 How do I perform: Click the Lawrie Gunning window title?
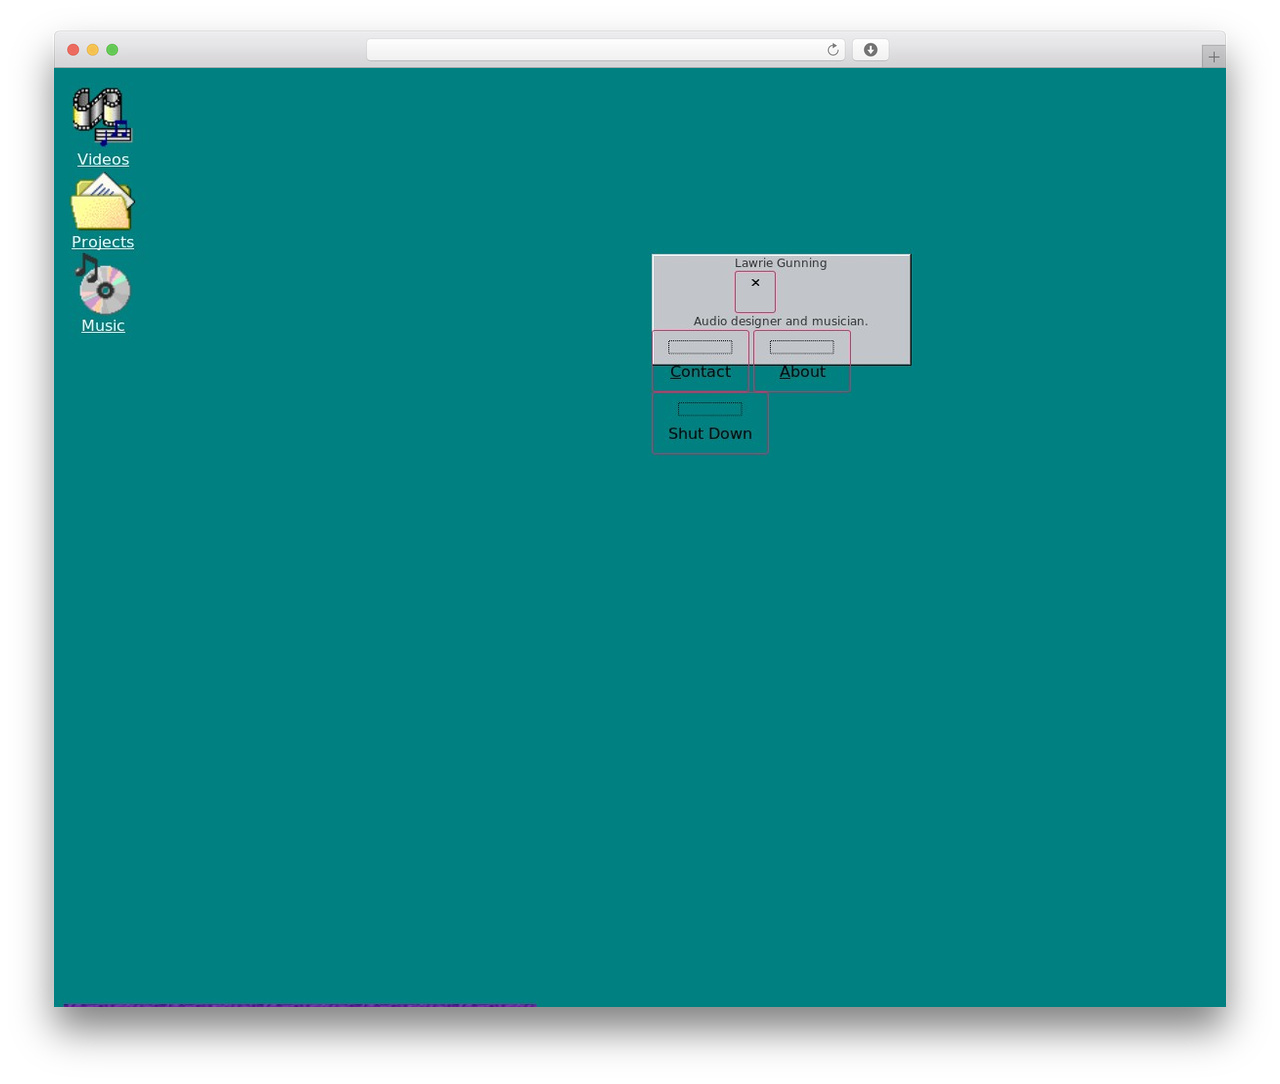[x=781, y=263]
